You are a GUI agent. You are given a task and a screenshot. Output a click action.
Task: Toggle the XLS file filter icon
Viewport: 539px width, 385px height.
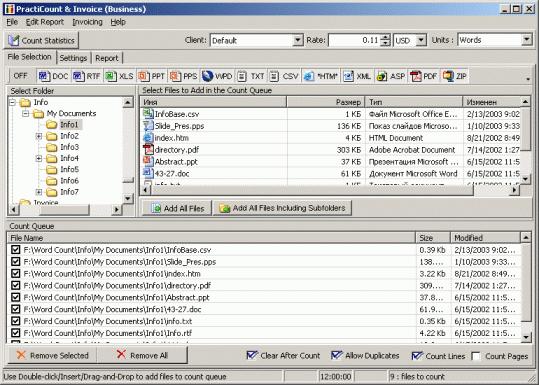(119, 76)
